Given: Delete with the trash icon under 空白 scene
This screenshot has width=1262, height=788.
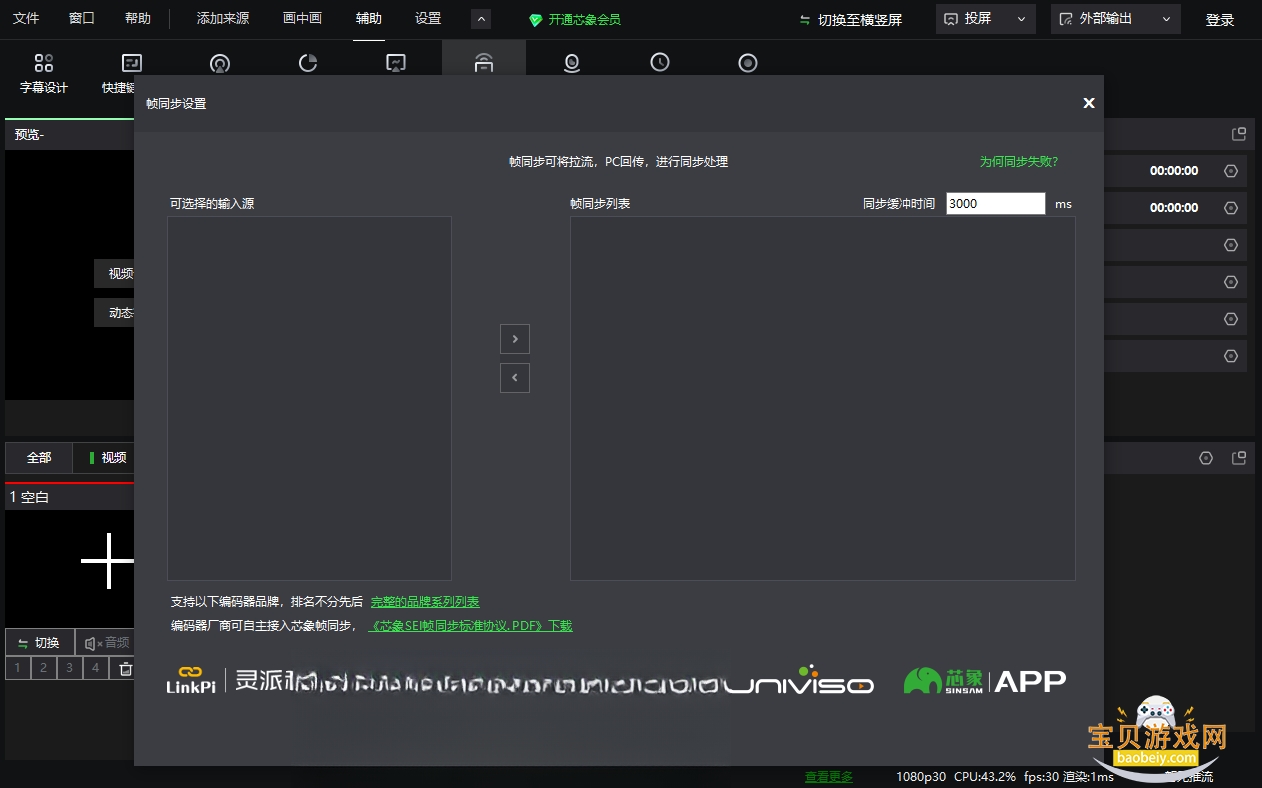Looking at the screenshot, I should [x=125, y=669].
